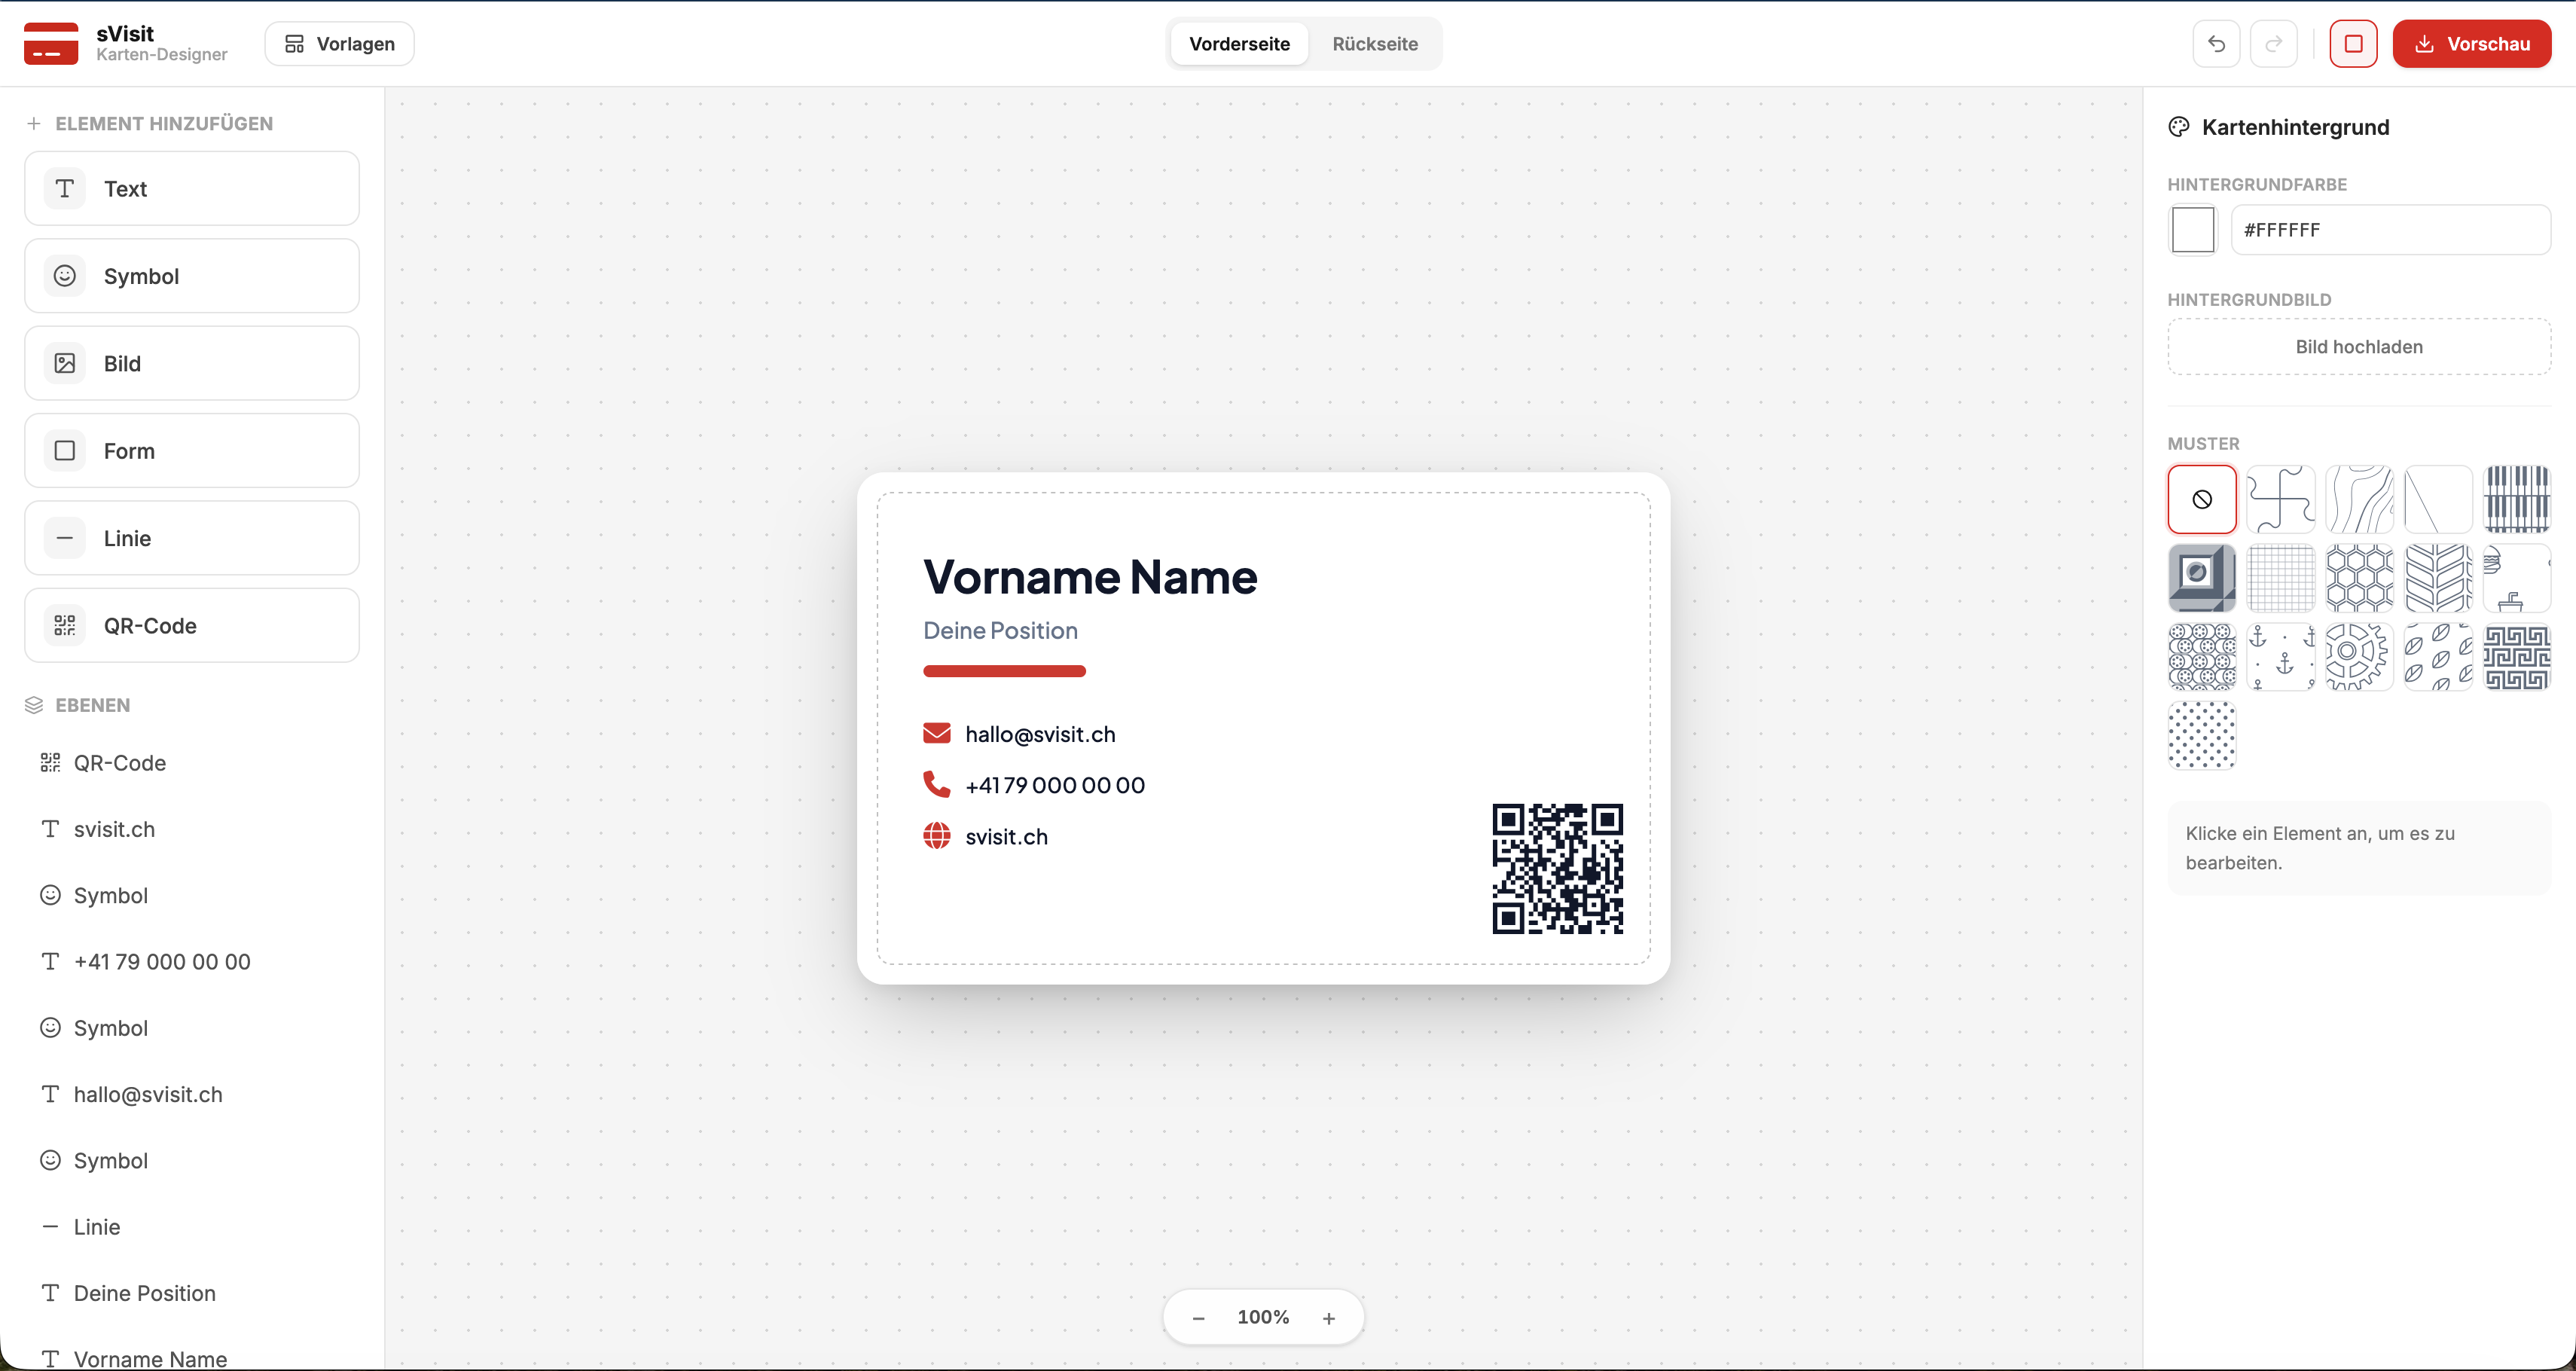Screen dimensions: 2576x1371
Task: Click the Vorschau button
Action: click(2471, 44)
